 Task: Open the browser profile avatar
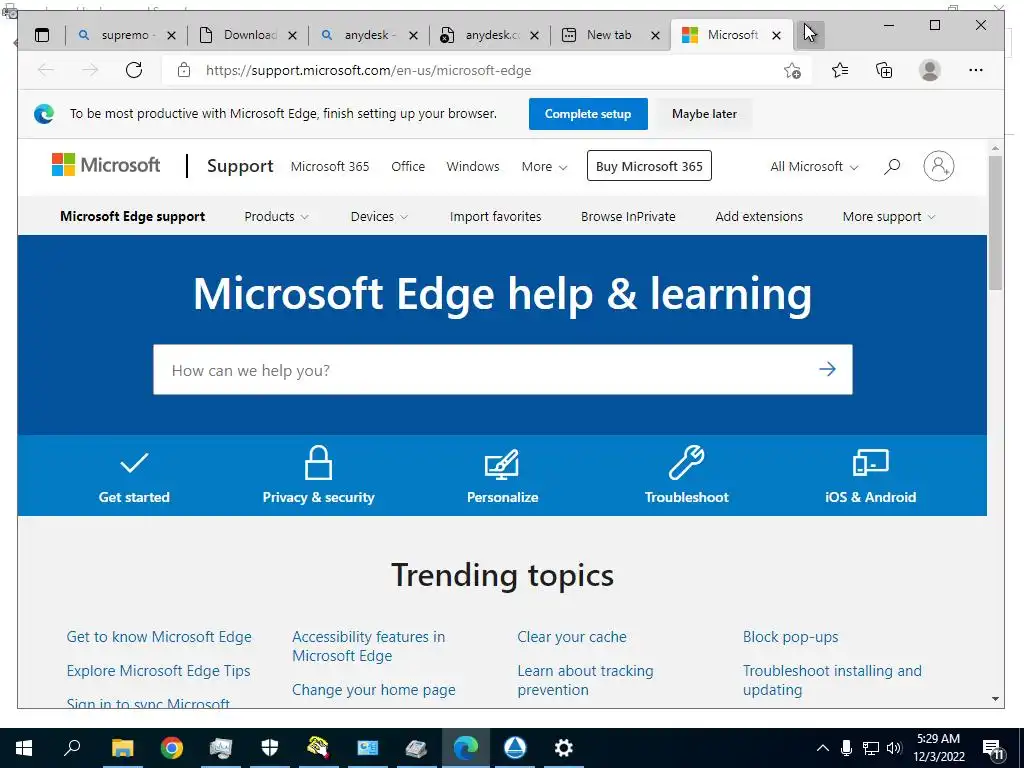pyautogui.click(x=929, y=70)
